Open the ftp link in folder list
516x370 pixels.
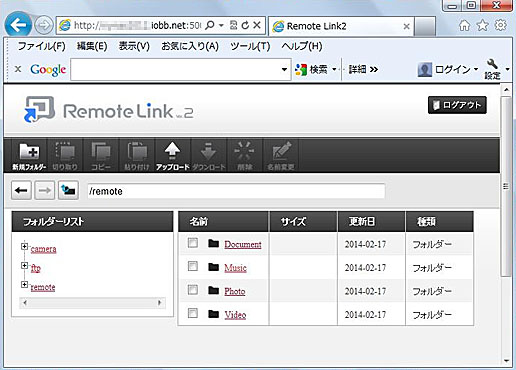point(36,268)
